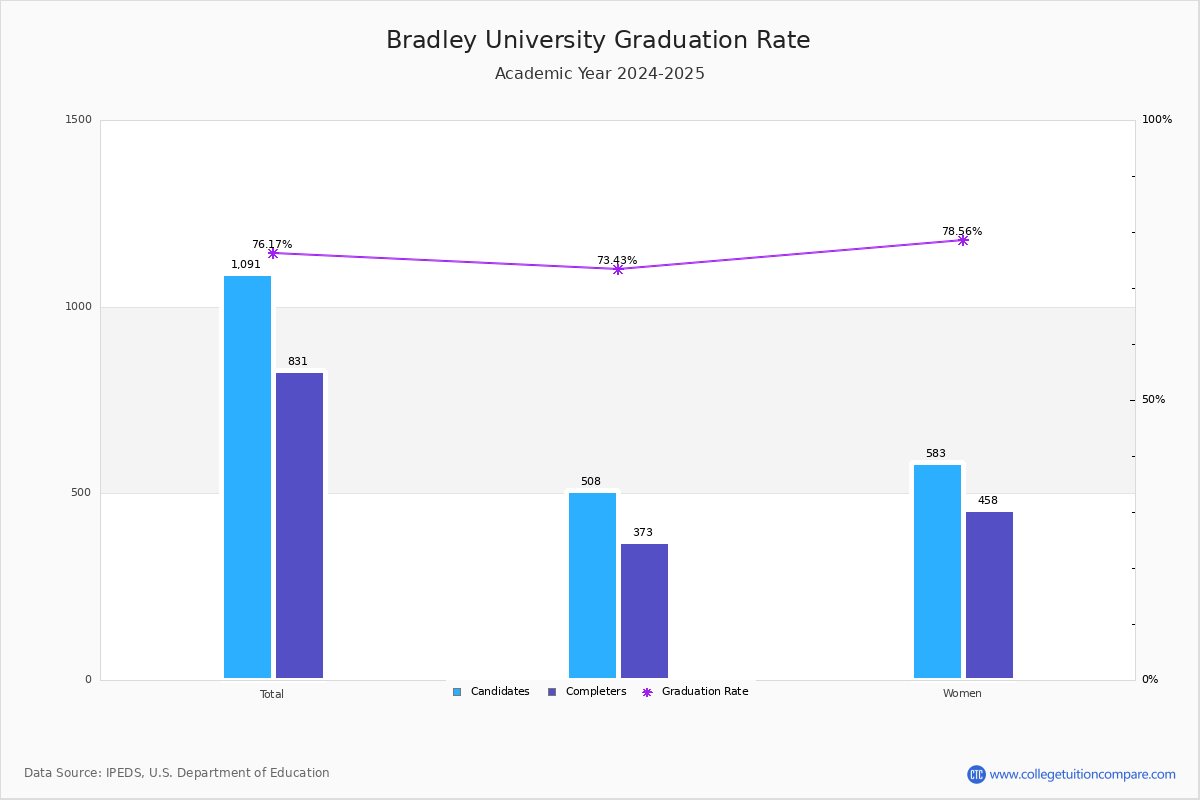Click the Completers legend square icon
This screenshot has height=800, width=1200.
[552, 692]
